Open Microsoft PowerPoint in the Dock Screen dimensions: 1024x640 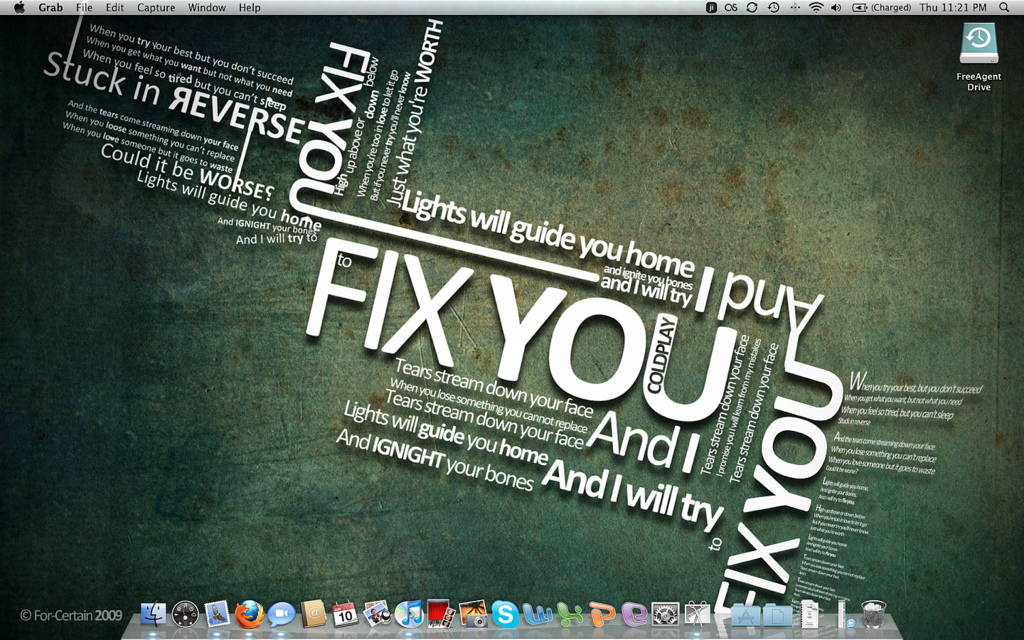click(x=602, y=615)
